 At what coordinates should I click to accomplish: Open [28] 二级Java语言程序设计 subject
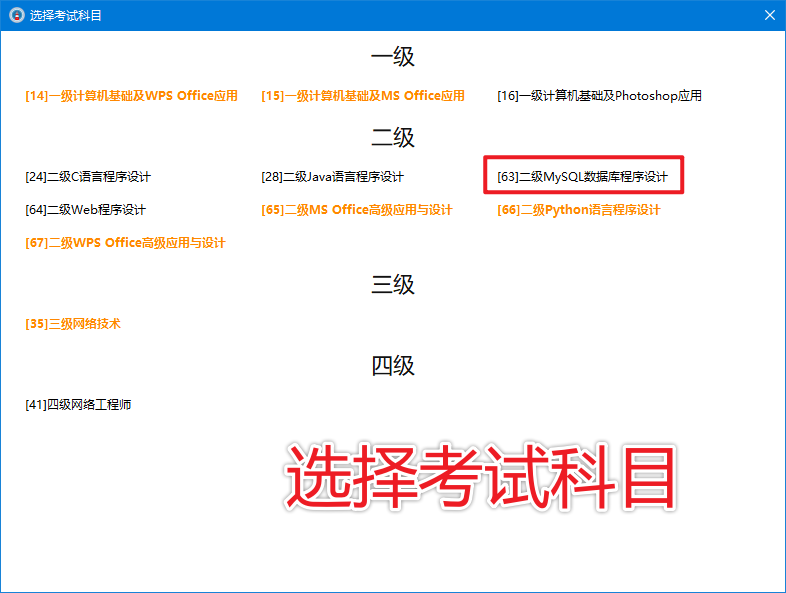[x=332, y=177]
